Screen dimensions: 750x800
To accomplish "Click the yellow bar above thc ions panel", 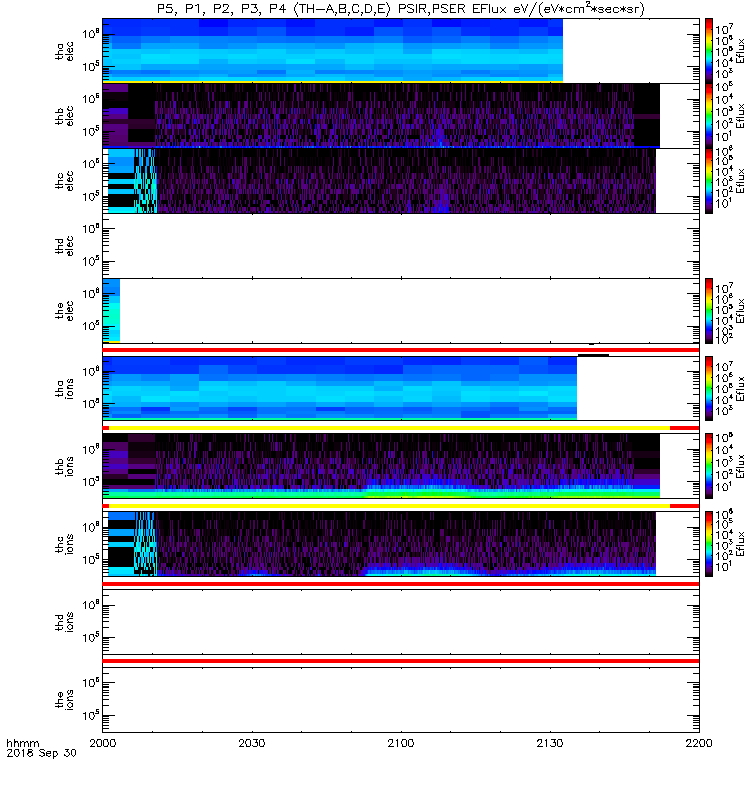I will 389,506.
